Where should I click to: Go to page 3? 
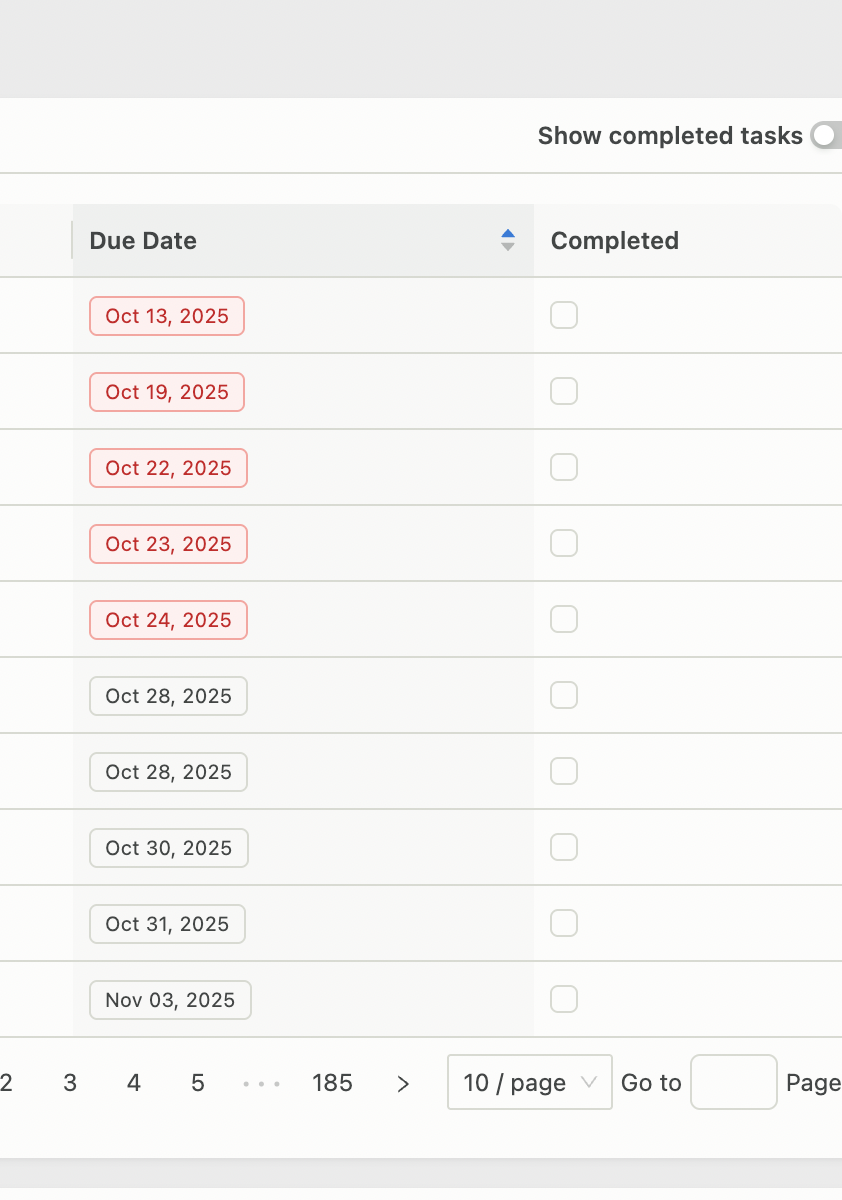click(70, 1083)
